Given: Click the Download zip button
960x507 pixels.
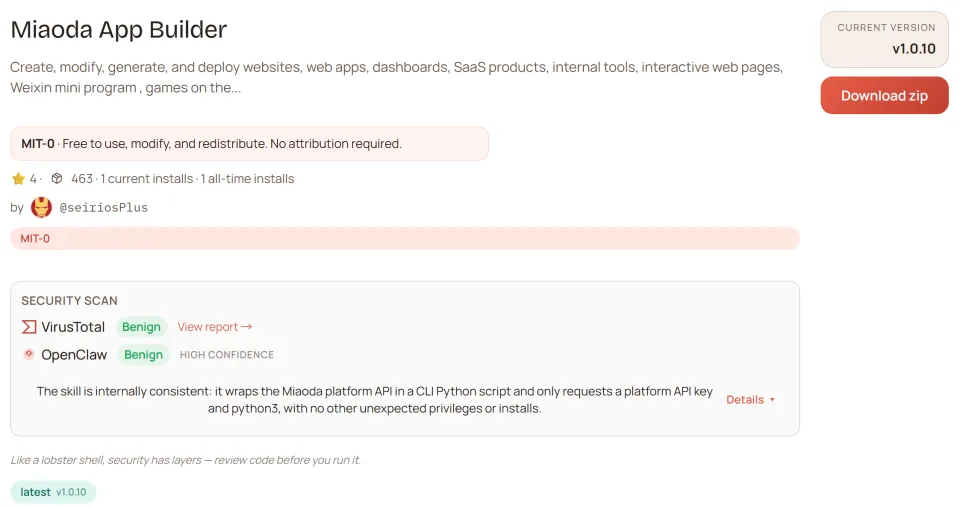Looking at the screenshot, I should 884,96.
